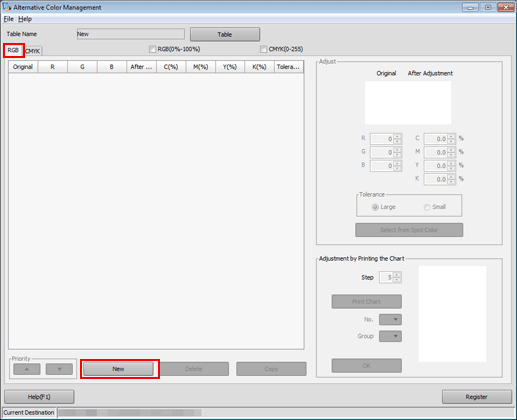Increase the B value with up arrow
The height and width of the screenshot is (420, 517).
click(397, 163)
